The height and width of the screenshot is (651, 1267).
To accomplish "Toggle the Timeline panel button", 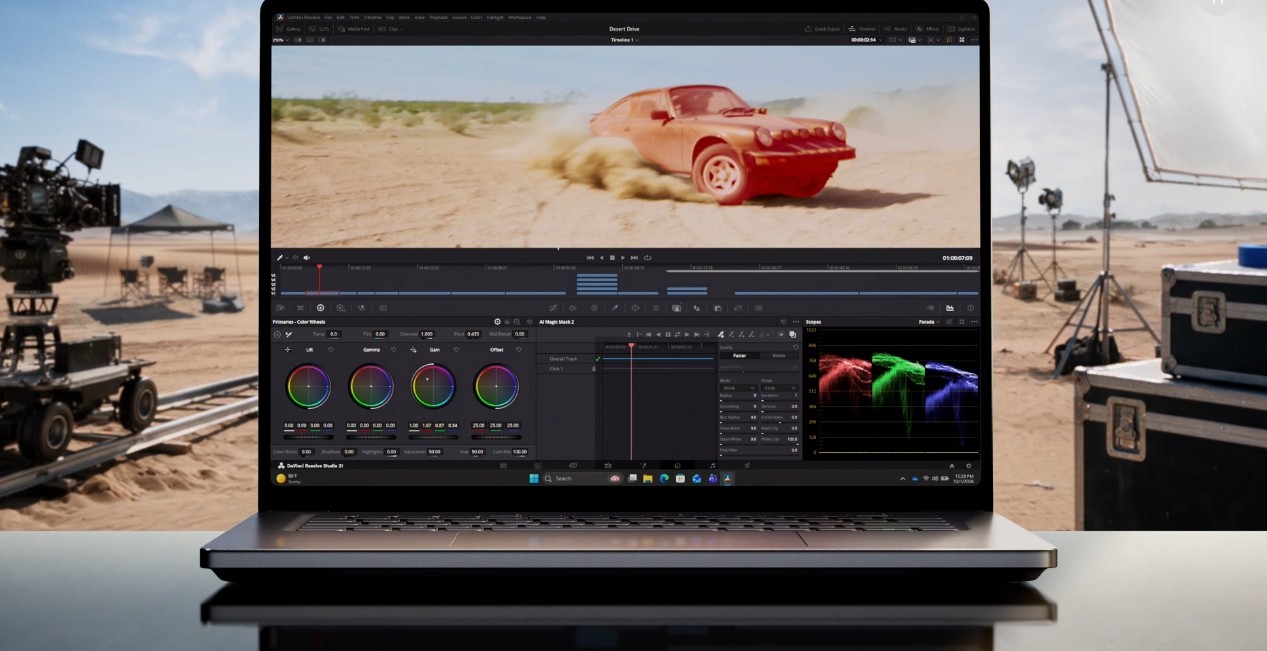I will (x=862, y=29).
